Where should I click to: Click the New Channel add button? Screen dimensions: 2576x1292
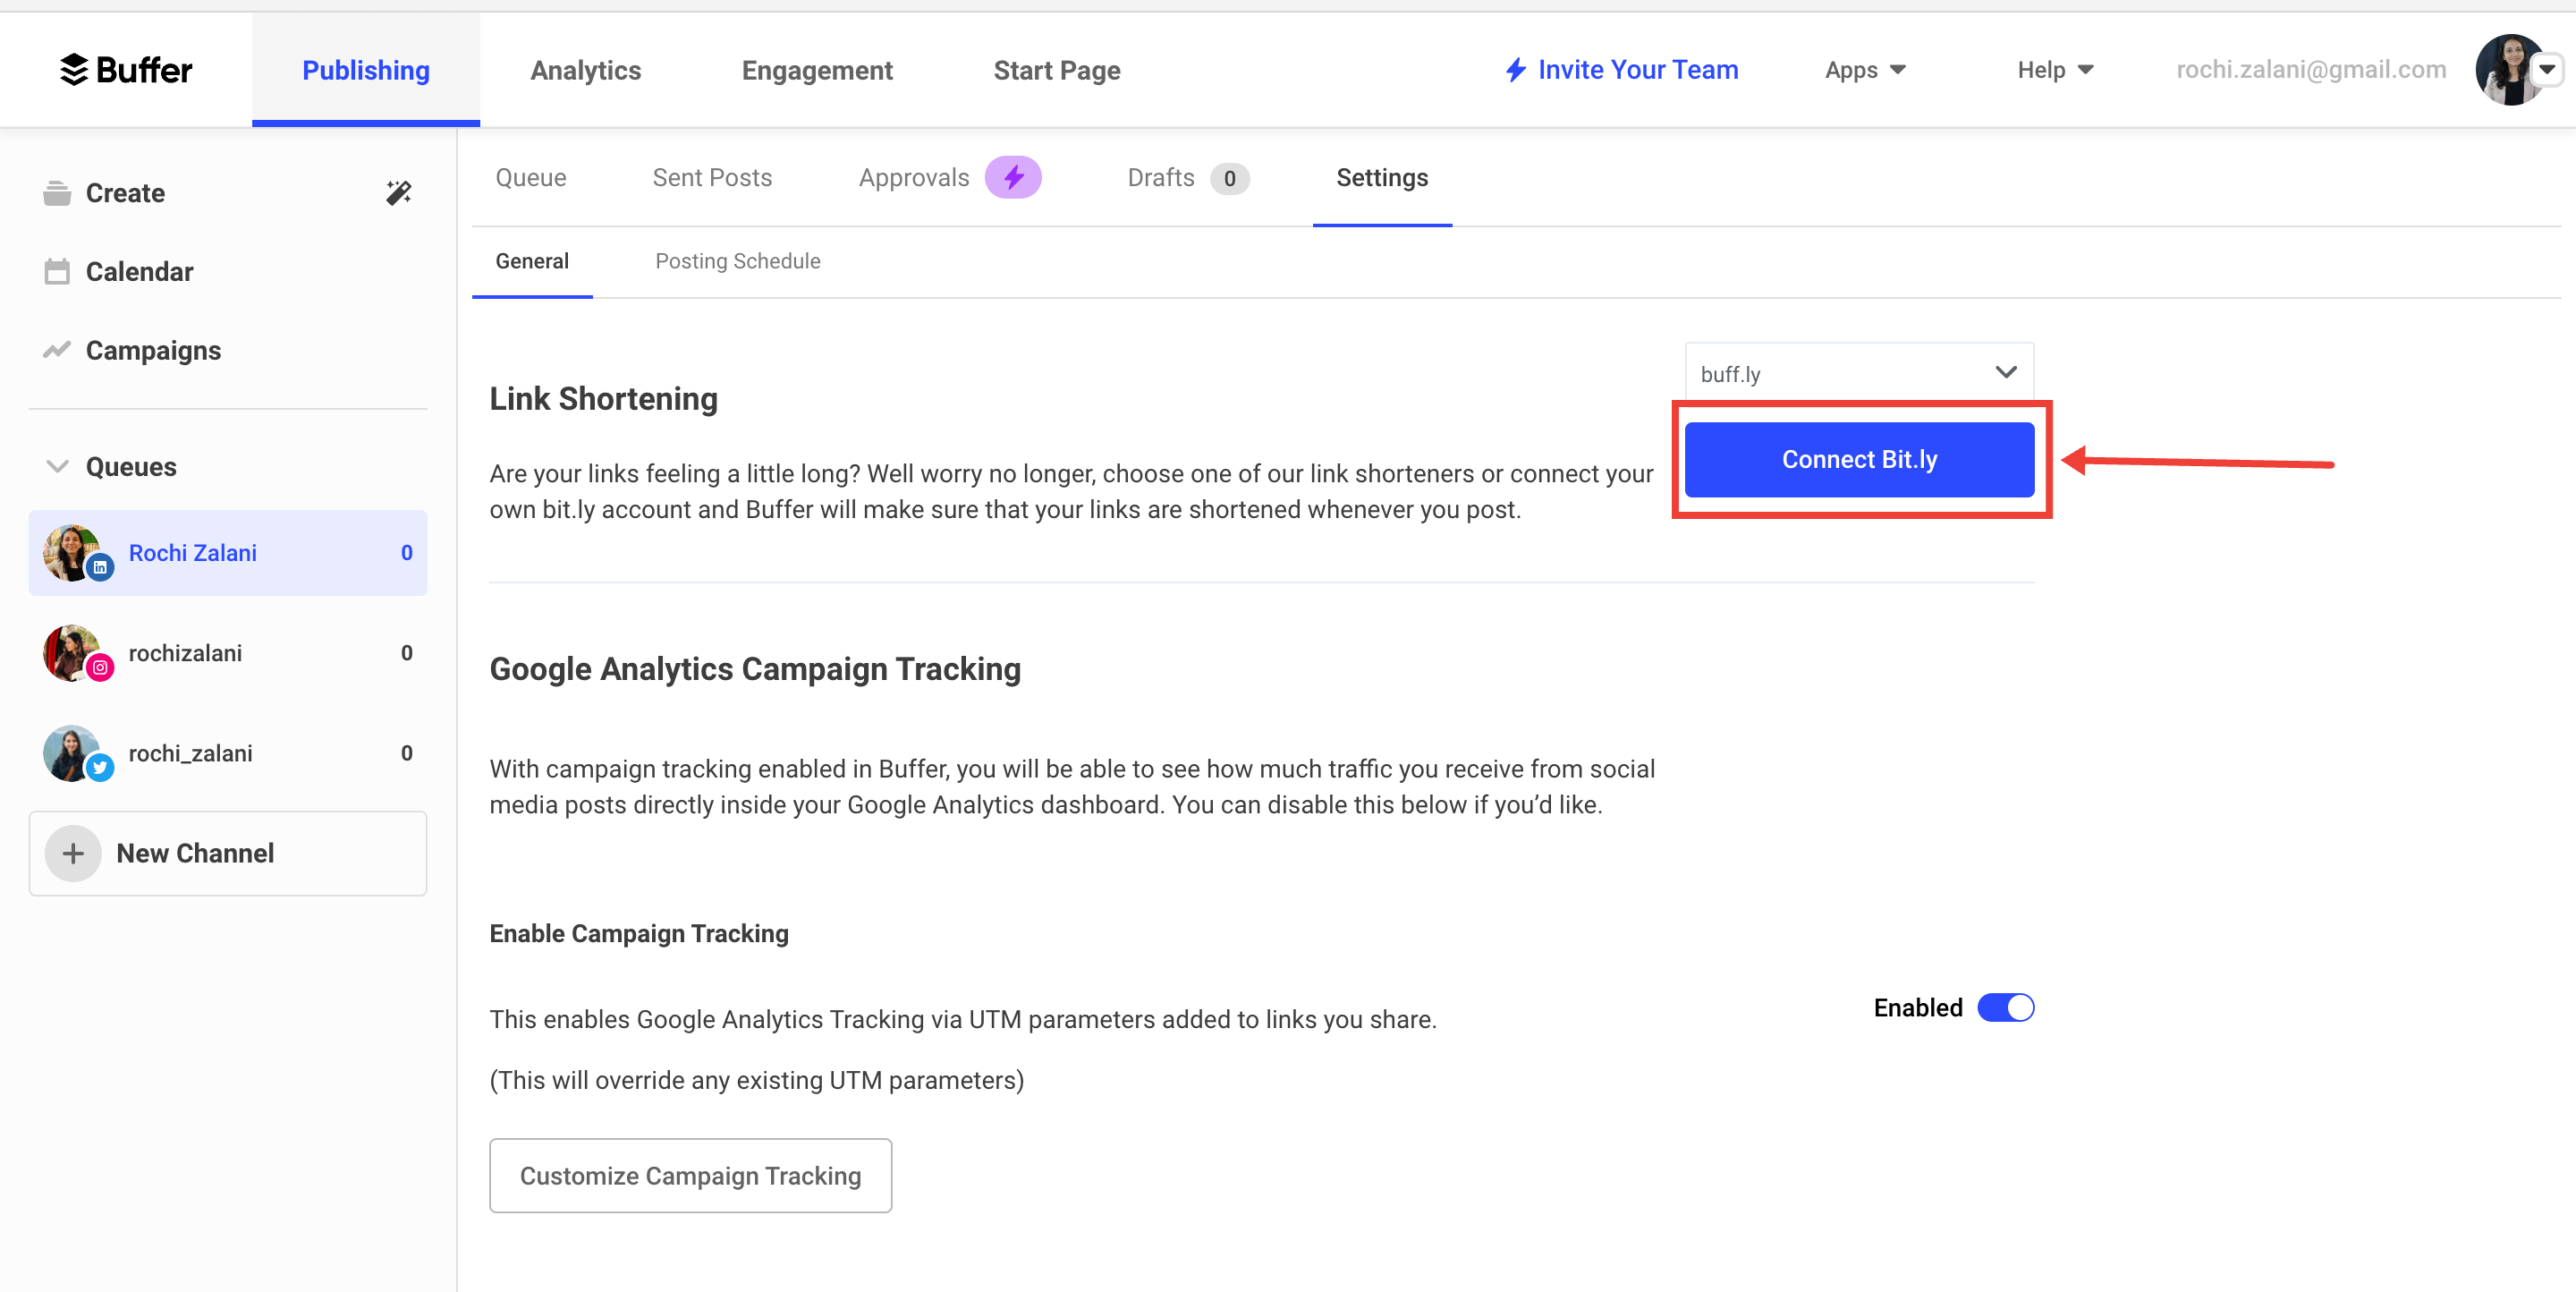(x=74, y=852)
